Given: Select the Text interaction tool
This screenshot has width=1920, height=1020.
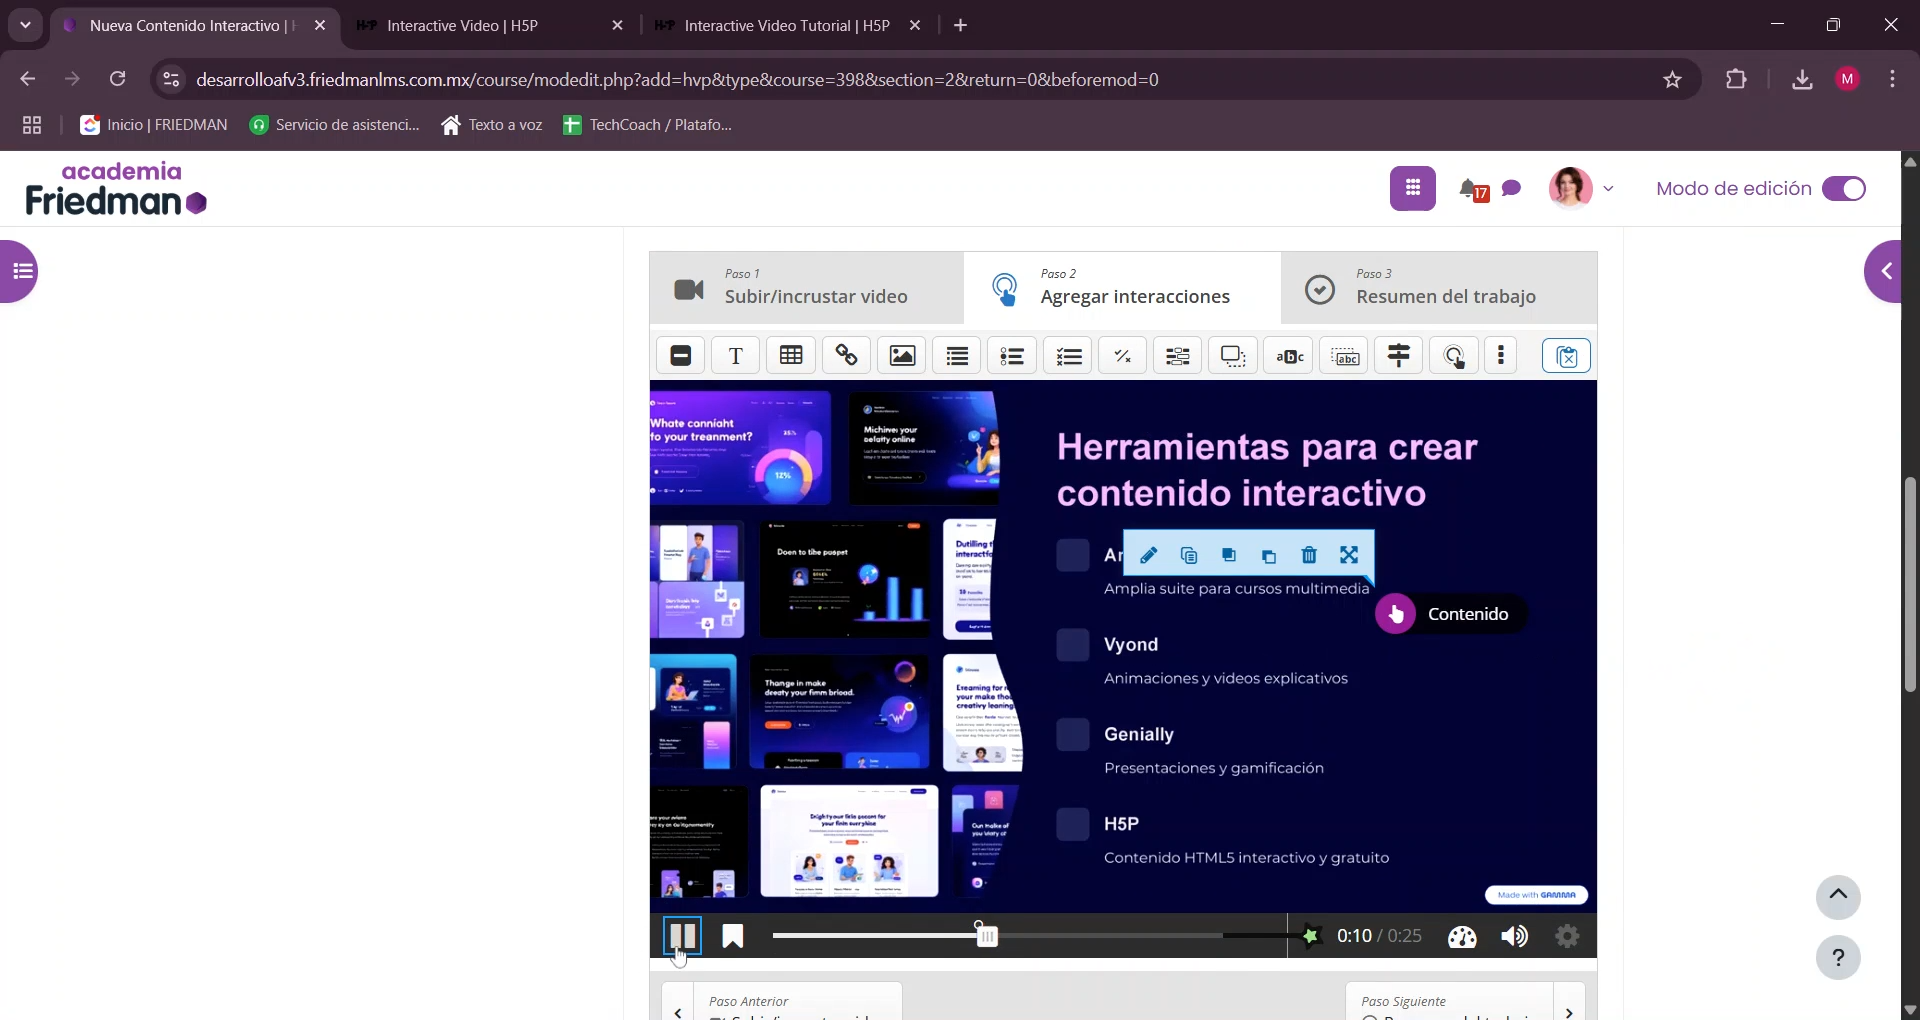Looking at the screenshot, I should point(736,356).
